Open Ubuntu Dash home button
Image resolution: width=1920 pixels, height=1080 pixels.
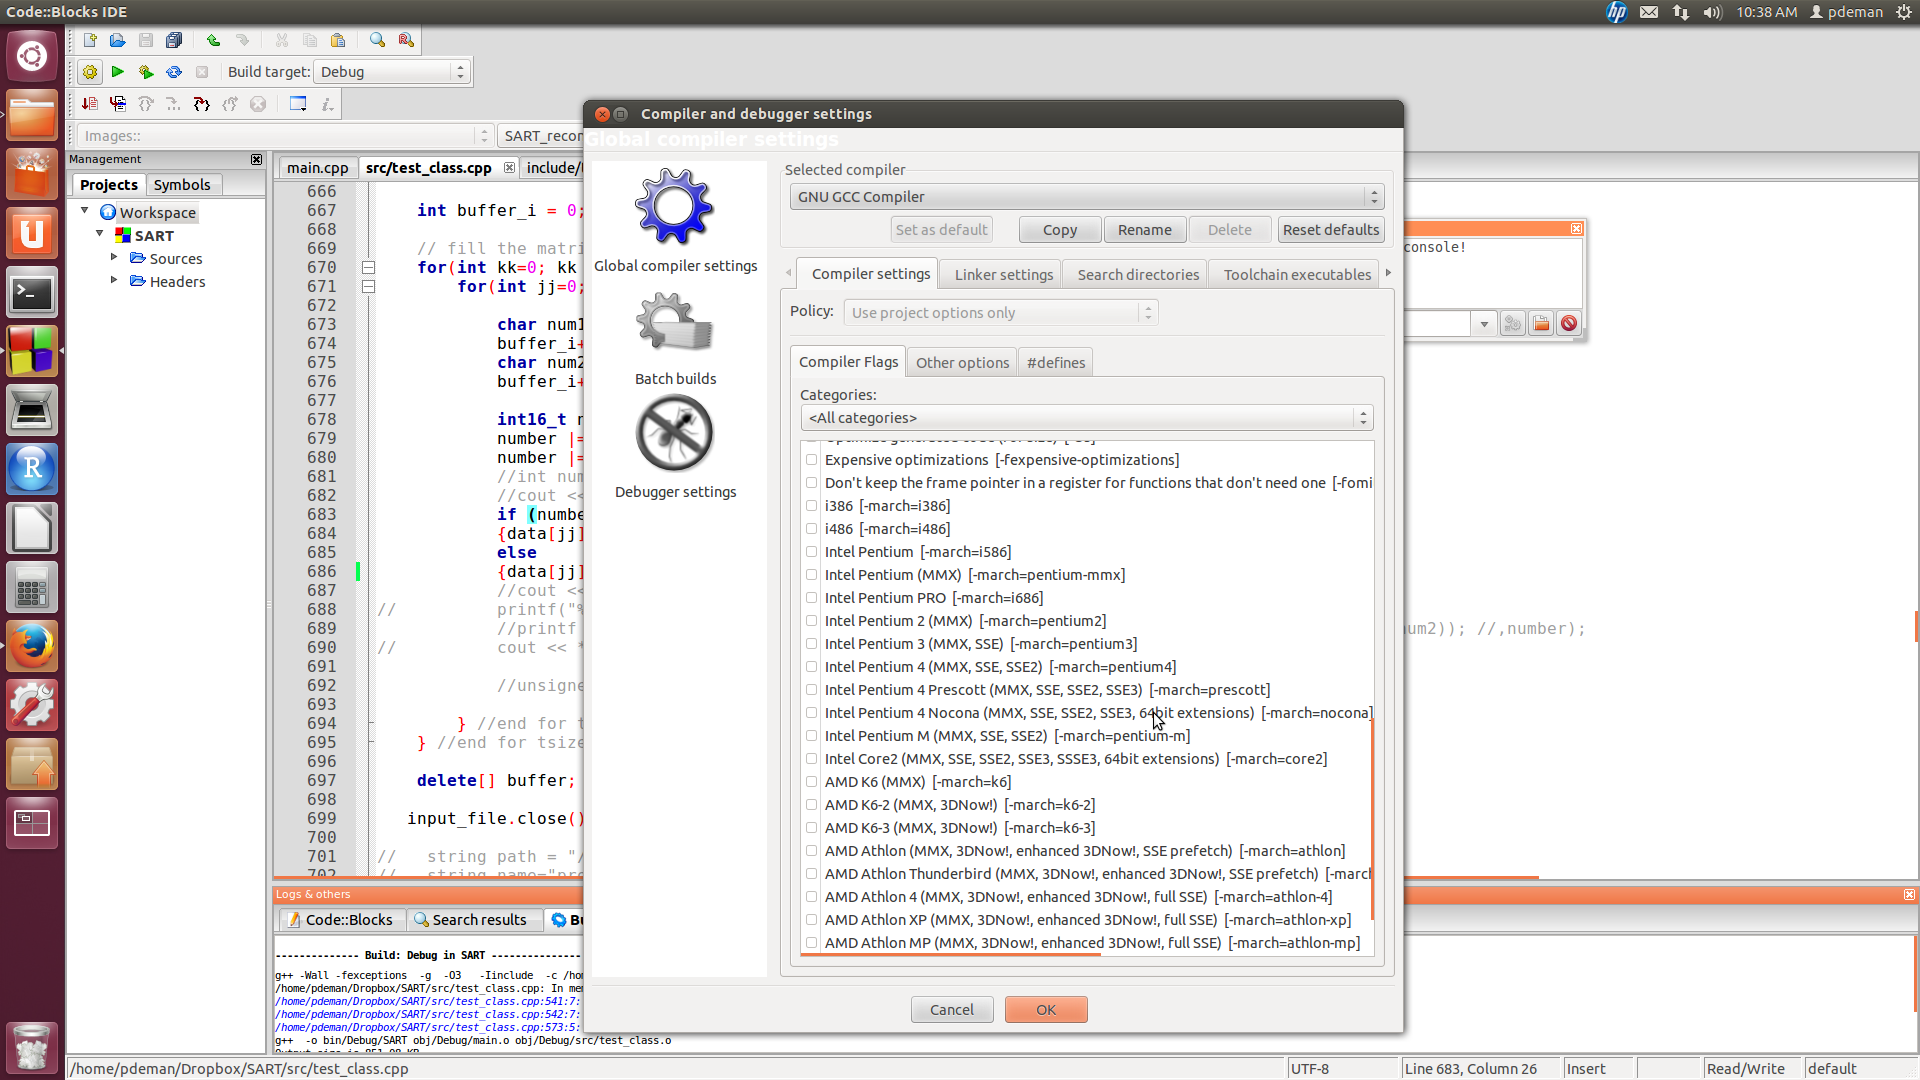pos(32,56)
